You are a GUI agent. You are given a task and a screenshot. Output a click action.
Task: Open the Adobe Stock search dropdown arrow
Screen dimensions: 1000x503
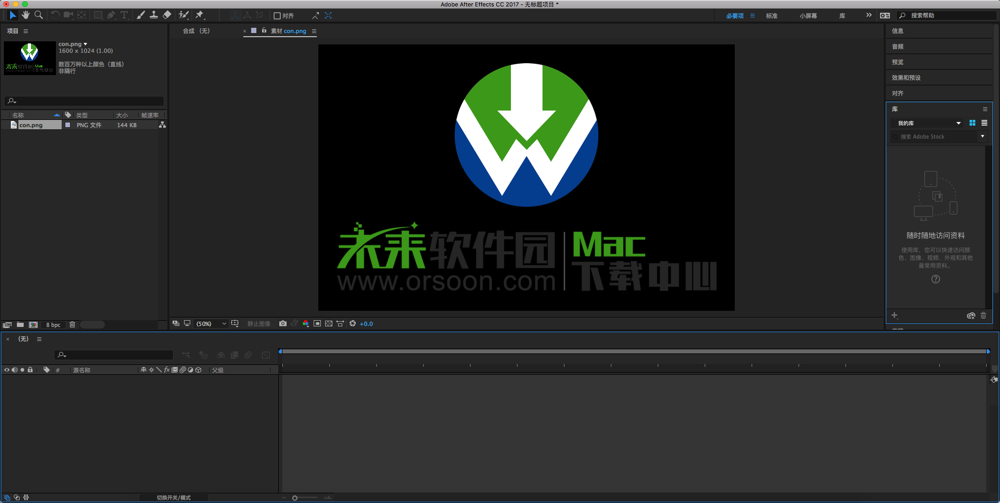pyautogui.click(x=982, y=136)
